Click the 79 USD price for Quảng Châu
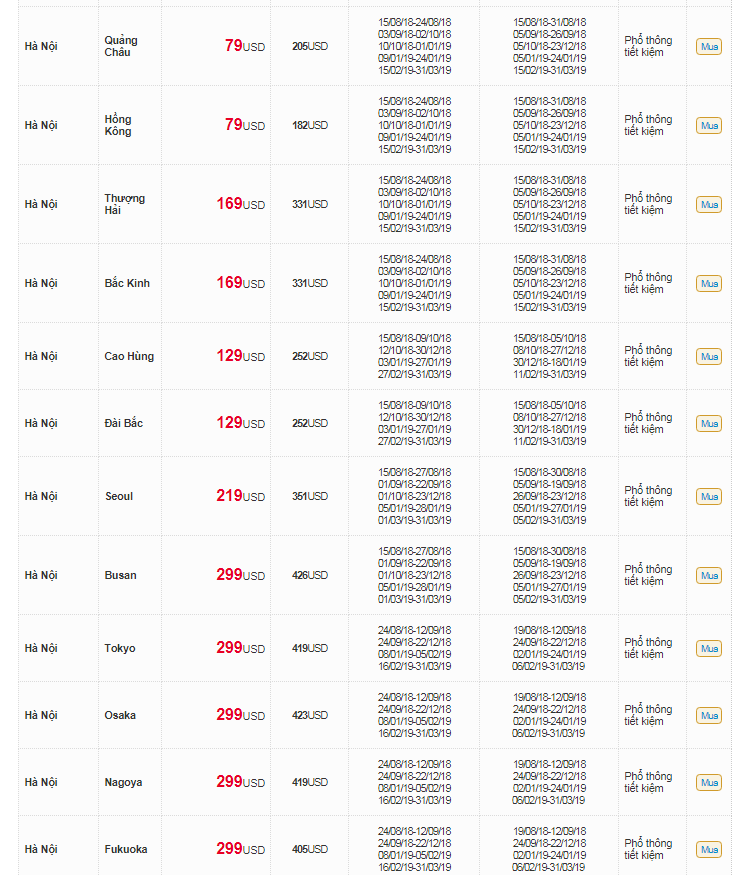Image resolution: width=753 pixels, height=875 pixels. (x=244, y=46)
